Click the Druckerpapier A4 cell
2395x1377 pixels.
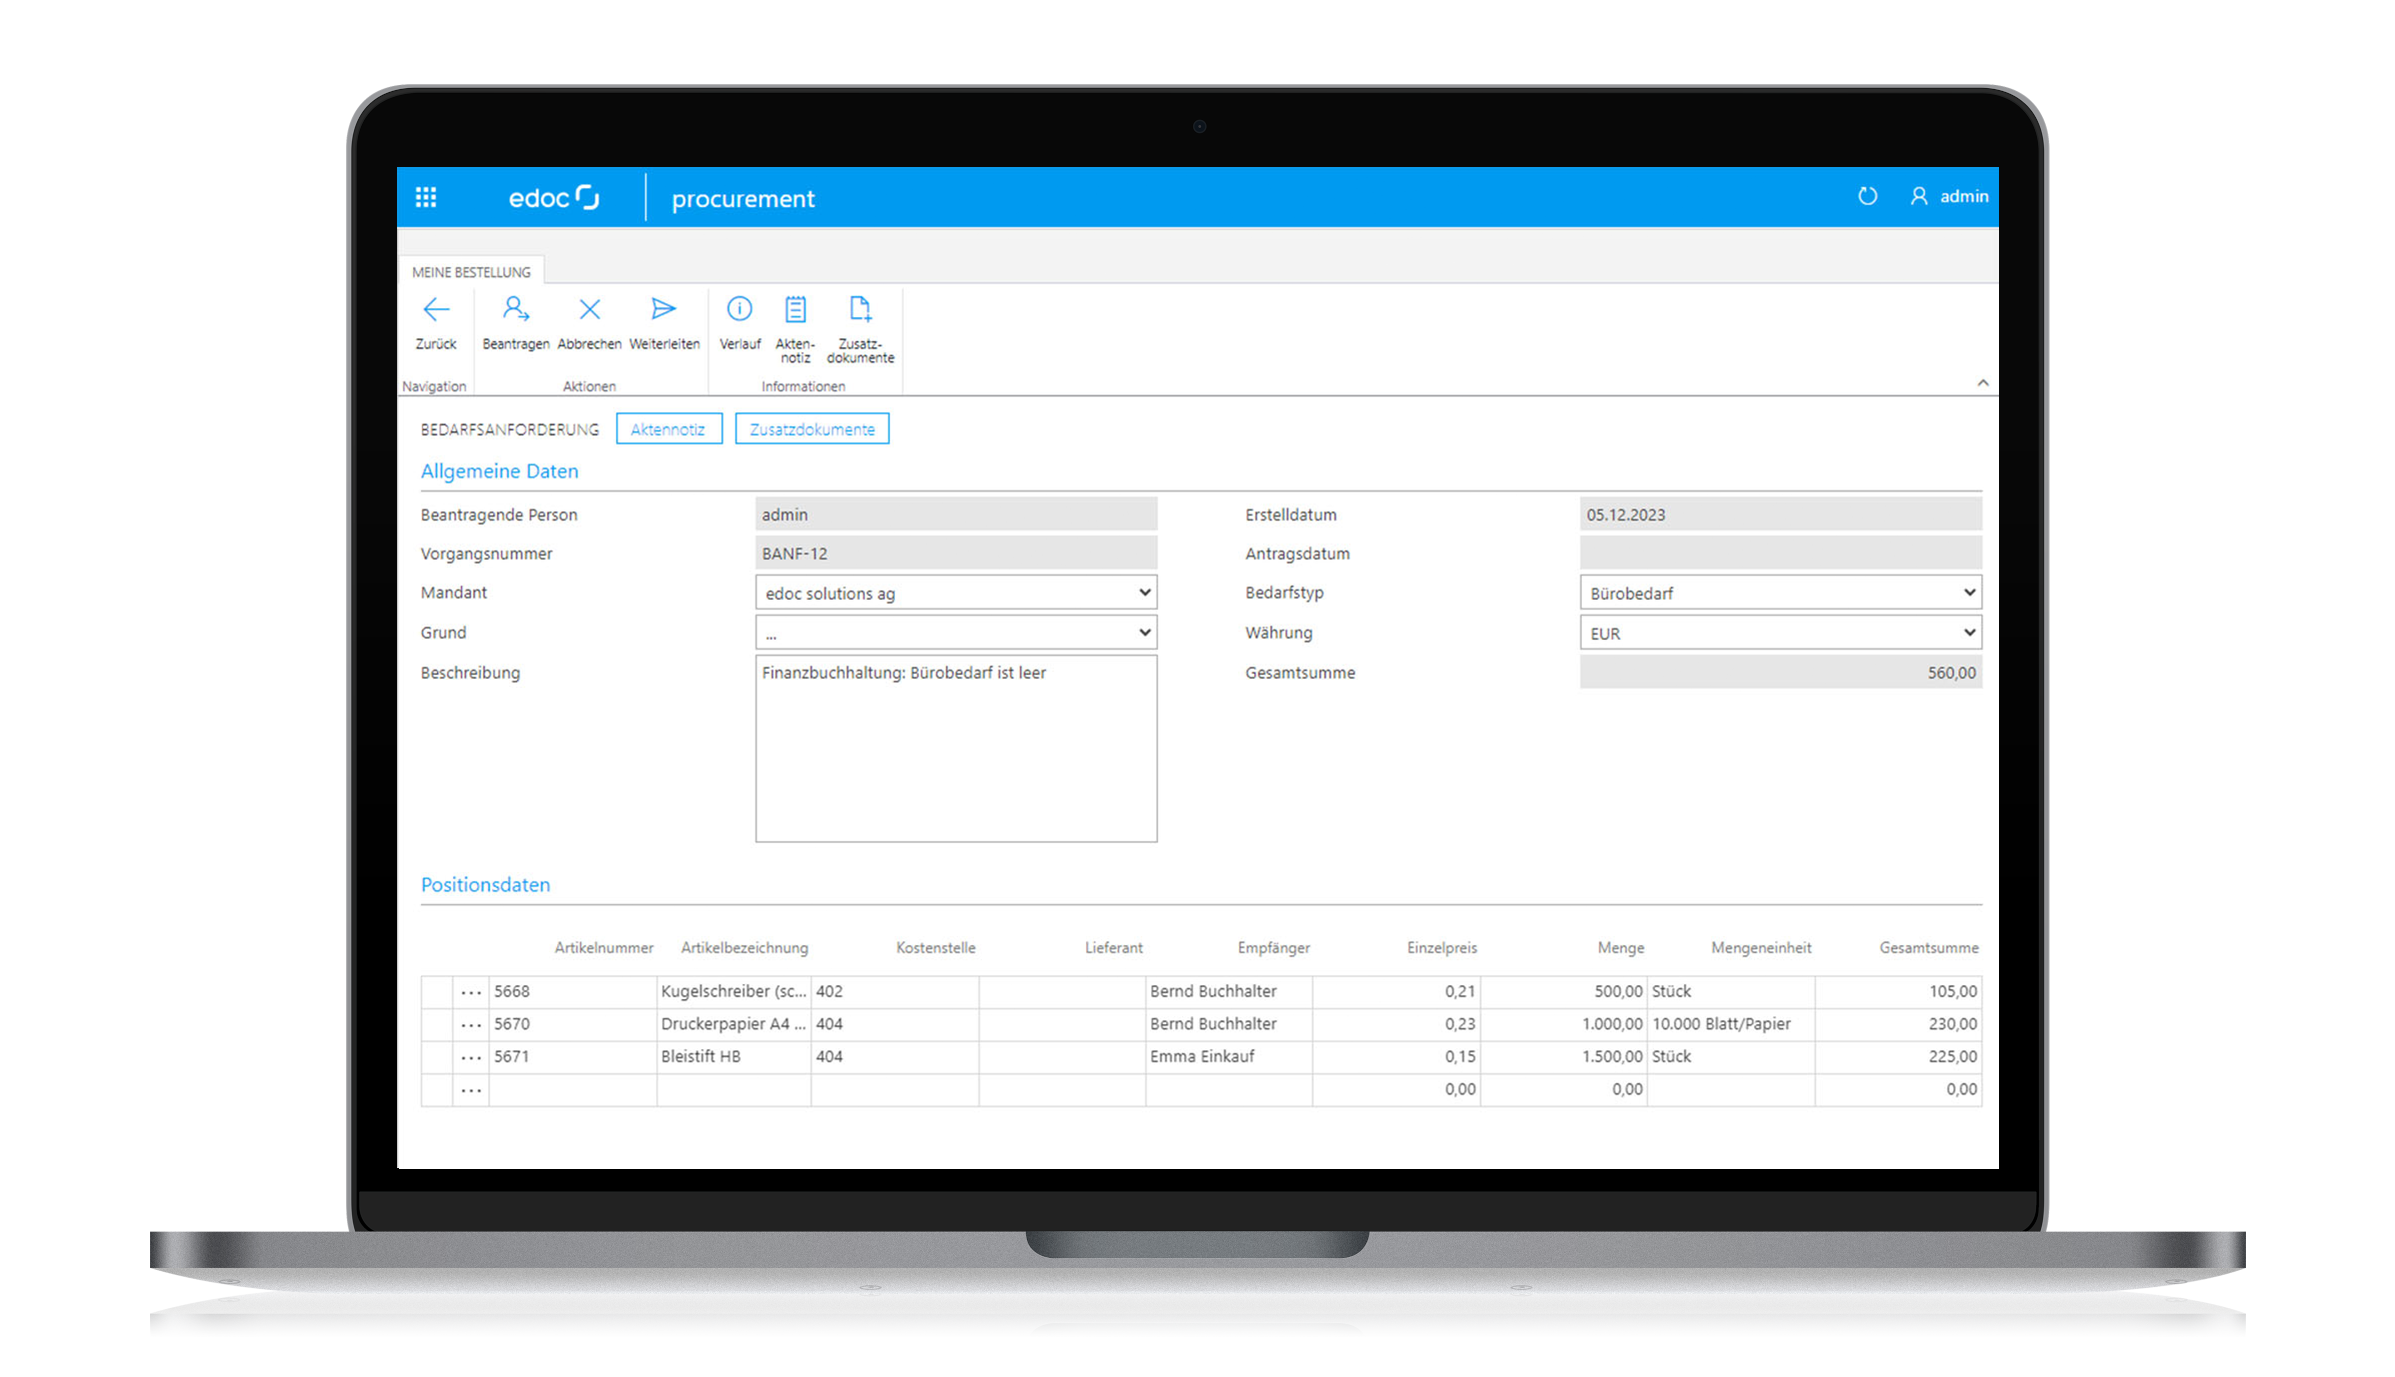pyautogui.click(x=733, y=1025)
